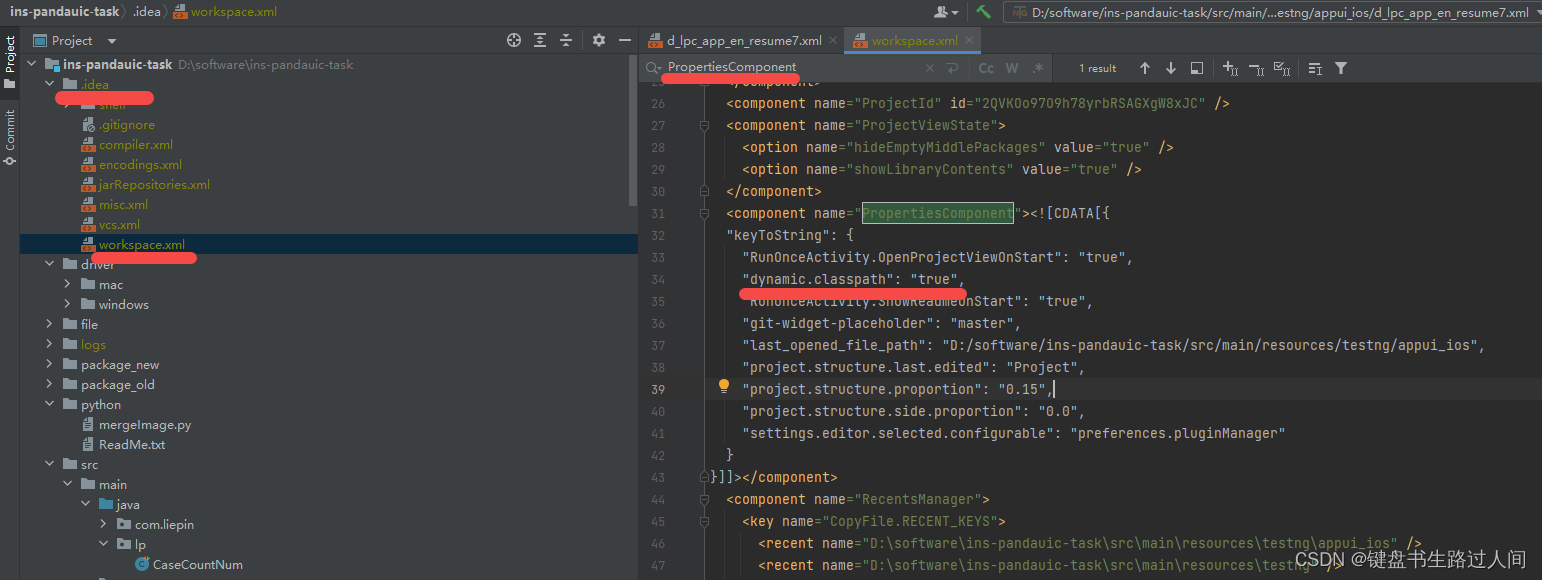Click the next occurrence arrow in search bar
This screenshot has height=580, width=1542.
click(x=1169, y=67)
